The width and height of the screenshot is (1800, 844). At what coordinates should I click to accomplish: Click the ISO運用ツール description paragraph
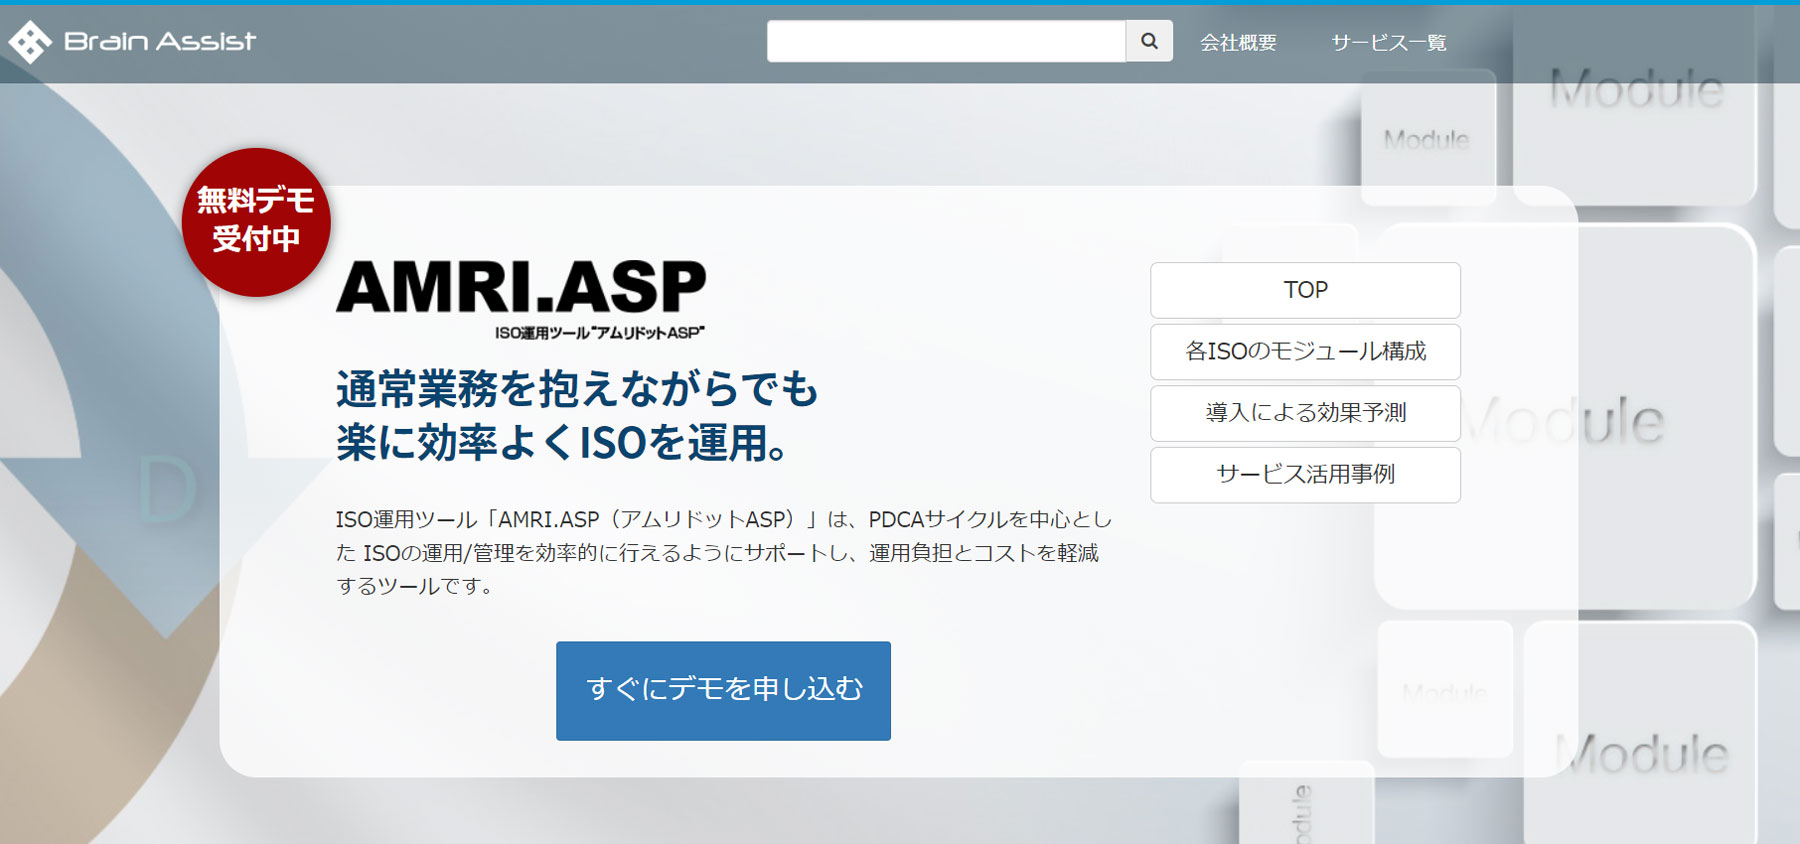coord(724,552)
